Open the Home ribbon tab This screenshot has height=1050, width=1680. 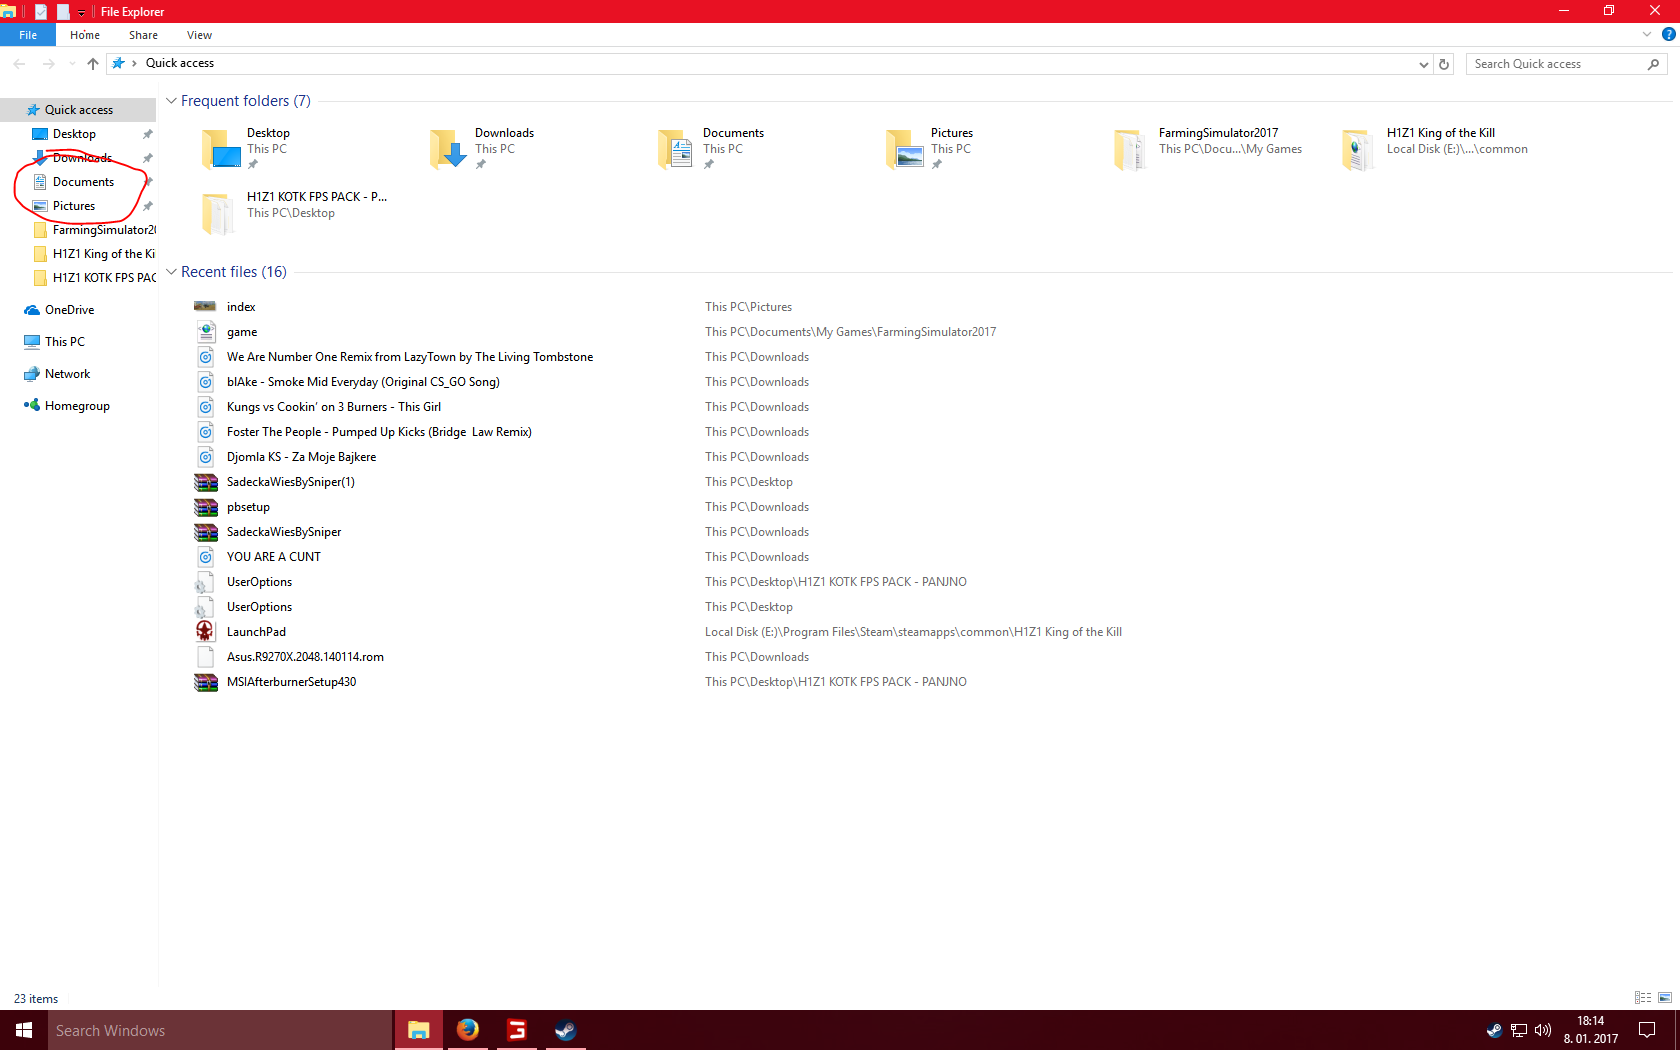tap(85, 35)
